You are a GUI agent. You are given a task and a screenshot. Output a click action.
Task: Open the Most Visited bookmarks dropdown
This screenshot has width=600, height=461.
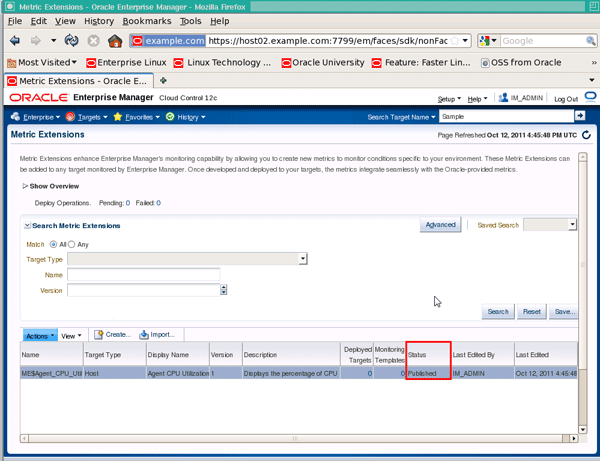tap(42, 62)
